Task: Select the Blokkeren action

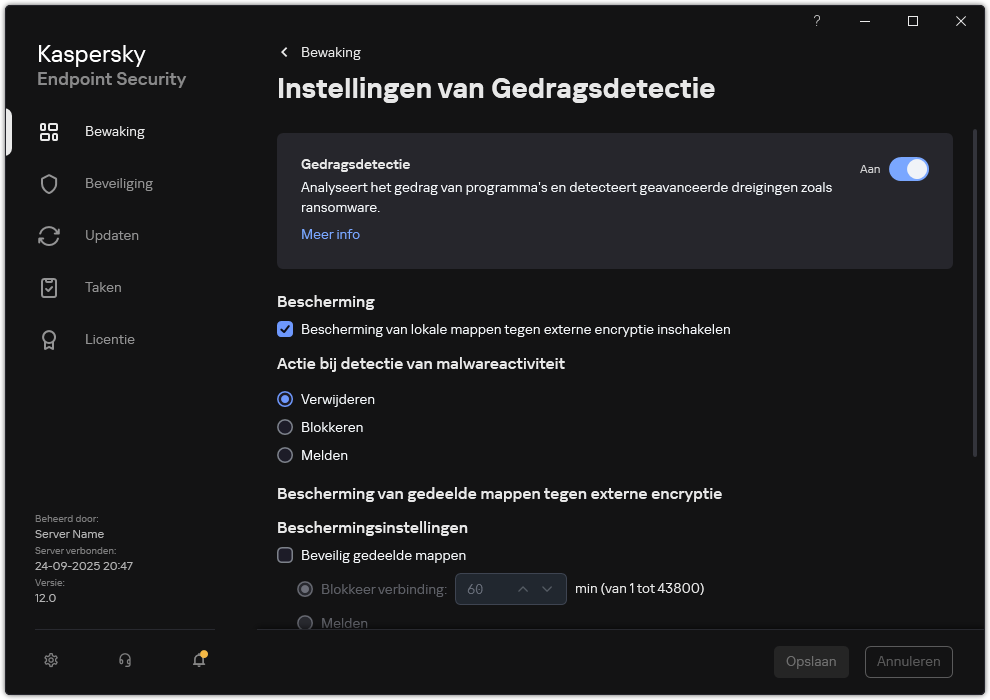Action: 285,427
